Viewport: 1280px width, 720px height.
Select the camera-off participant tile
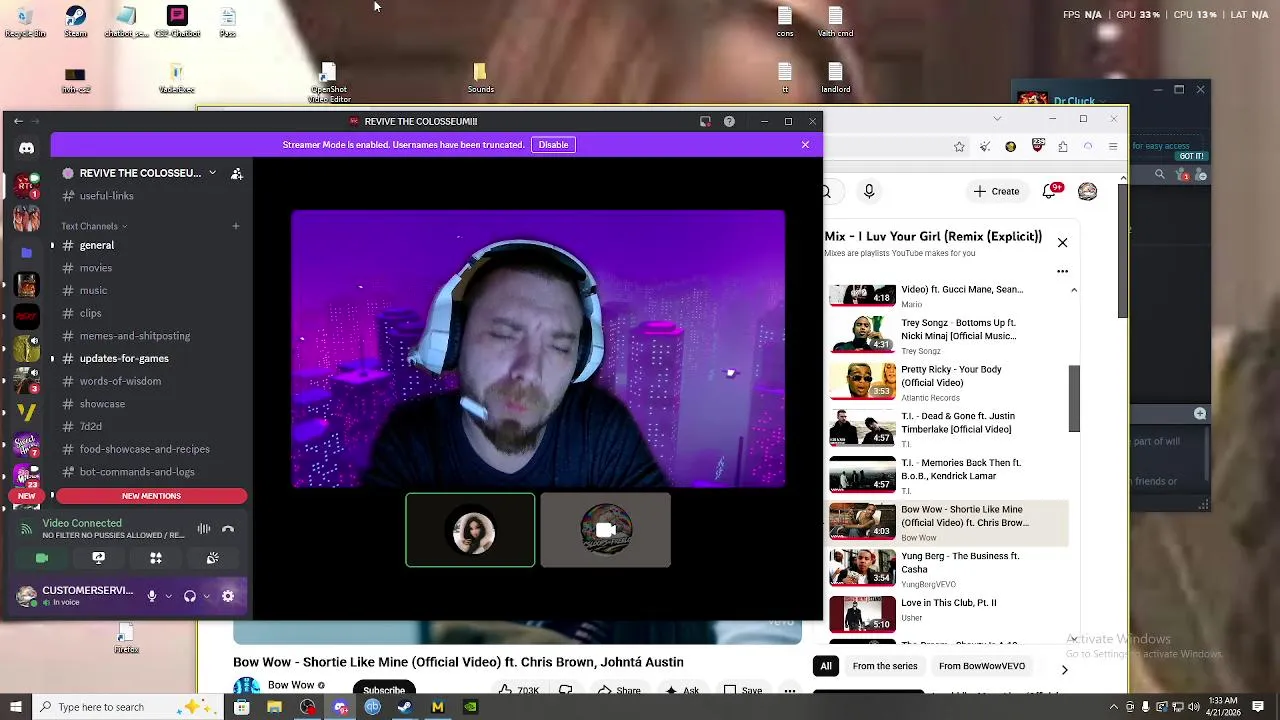(x=605, y=530)
